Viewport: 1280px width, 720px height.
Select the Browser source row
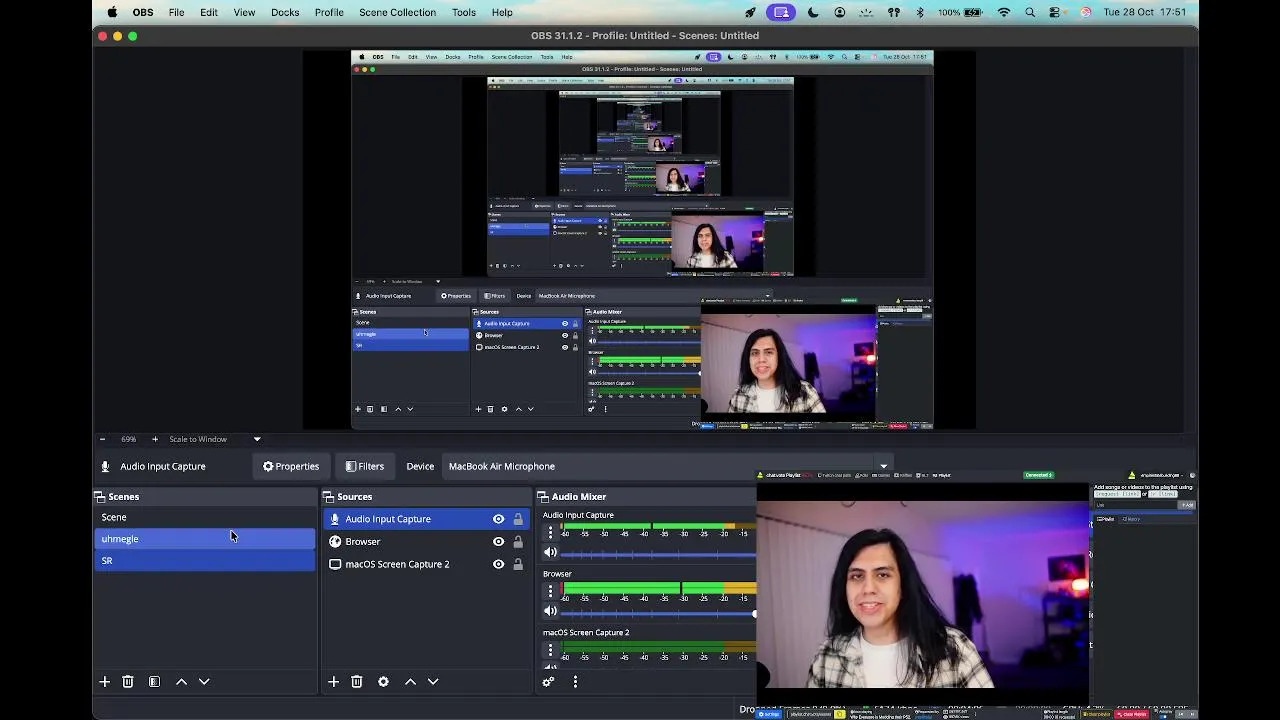(x=427, y=541)
